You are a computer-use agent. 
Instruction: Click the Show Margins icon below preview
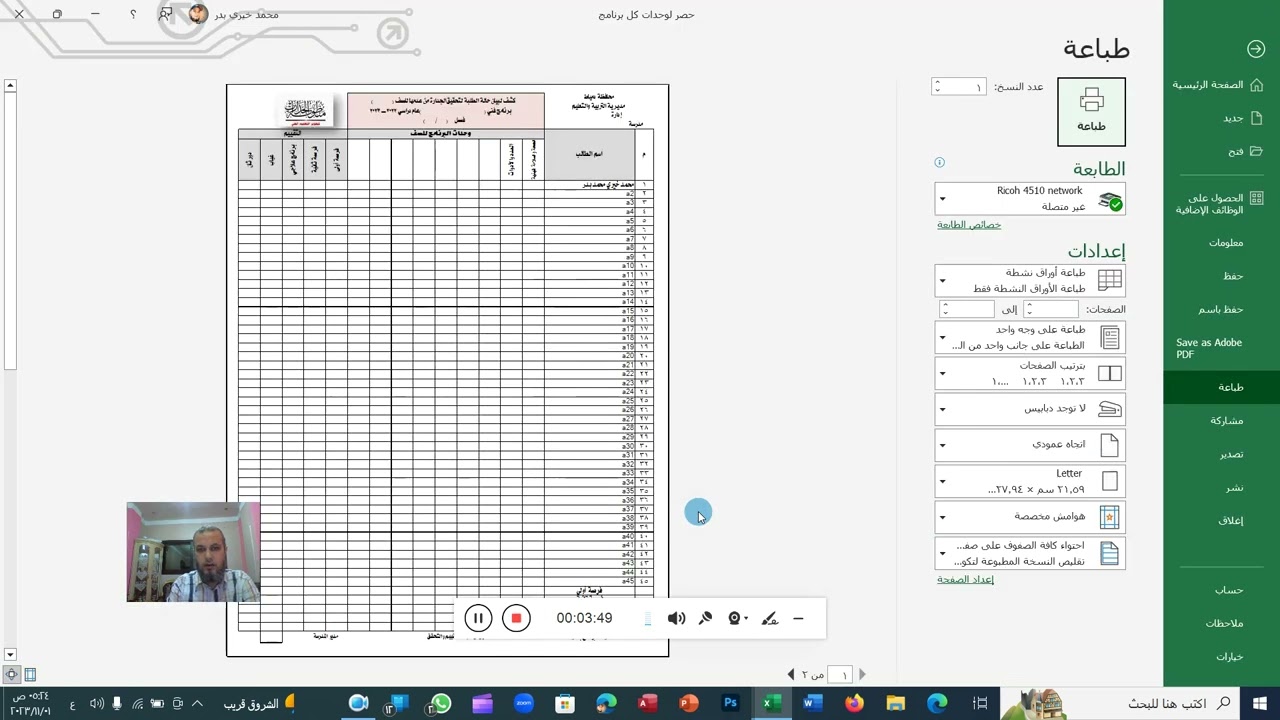click(30, 675)
